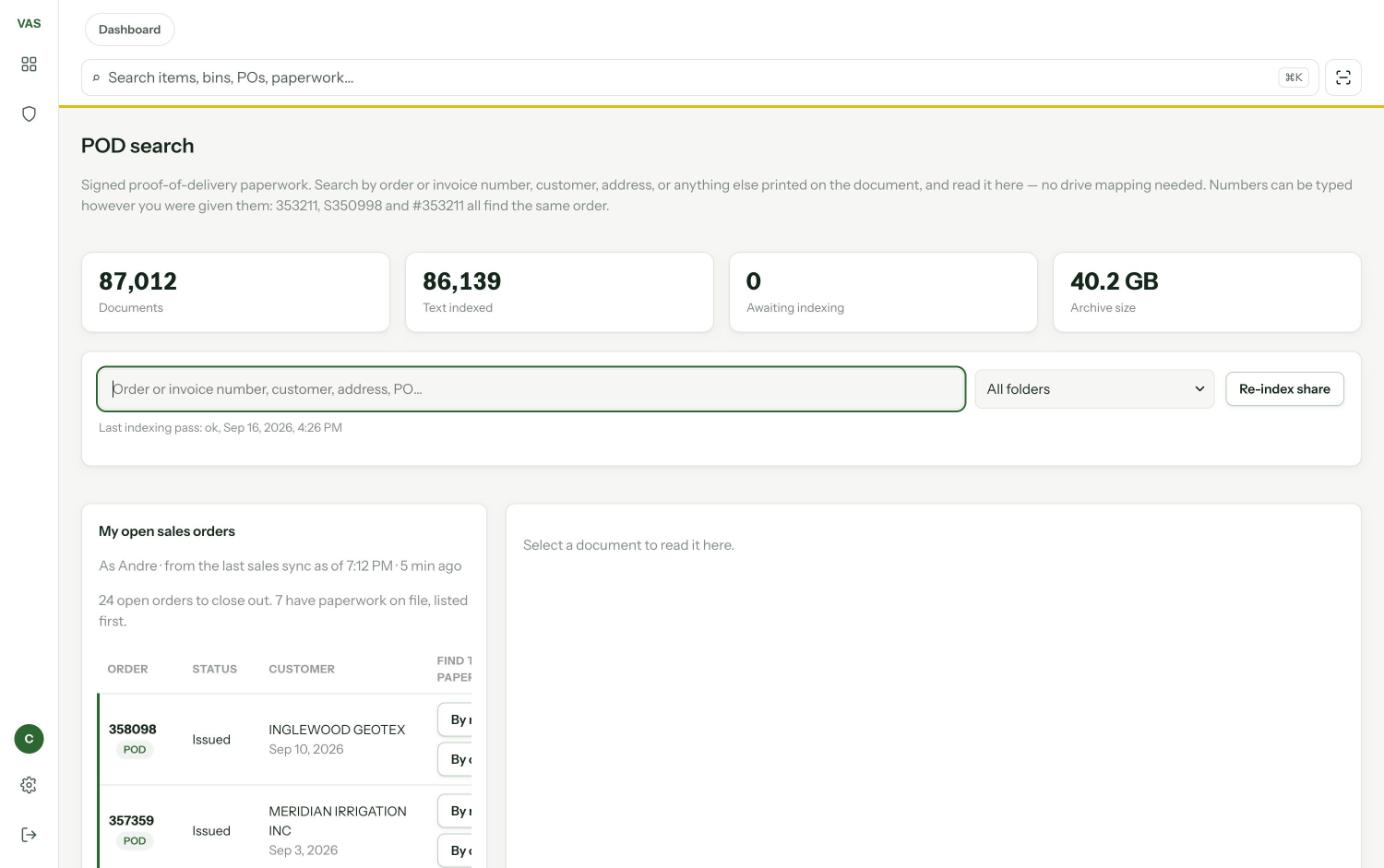Click the "My open sales orders" heading
This screenshot has width=1384, height=868.
click(167, 531)
